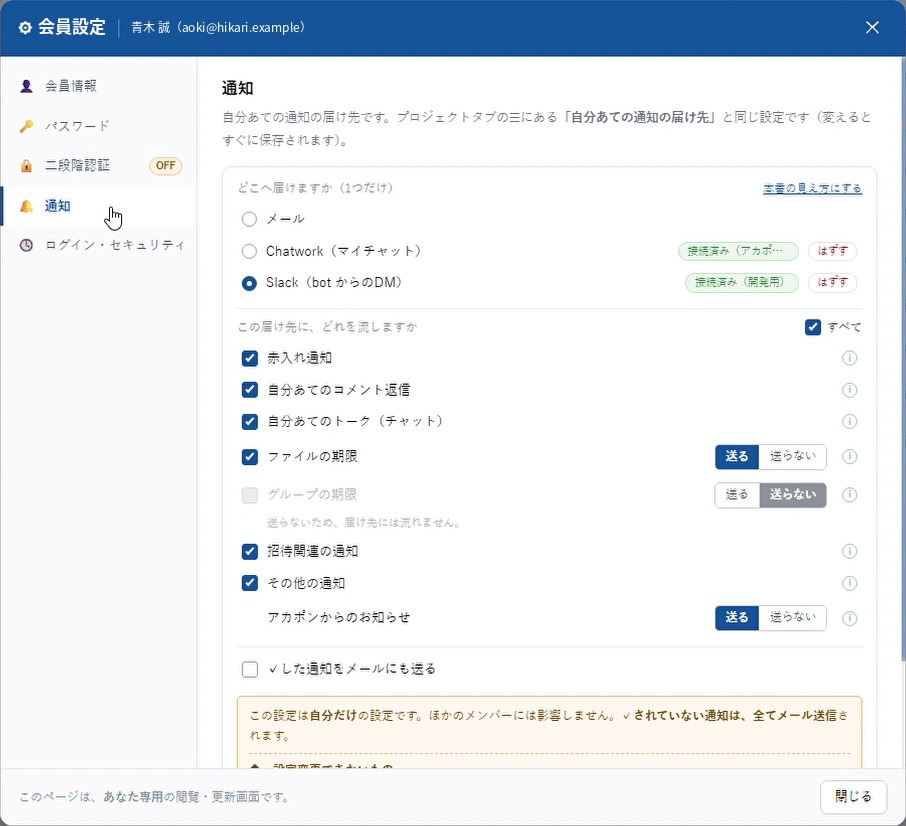
Task: Close the 会員設定 dialog with X
Action: [x=872, y=27]
